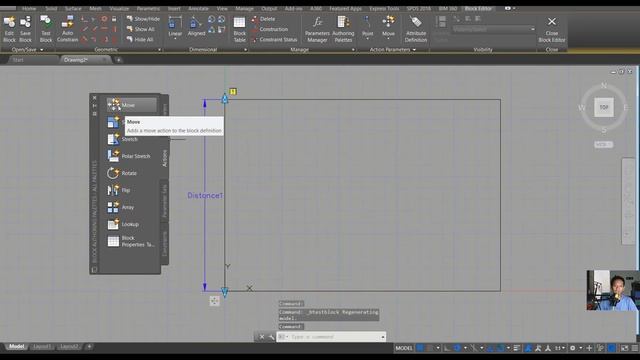Image resolution: width=640 pixels, height=360 pixels.
Task: Open Attribute Definition tool
Action: [416, 29]
